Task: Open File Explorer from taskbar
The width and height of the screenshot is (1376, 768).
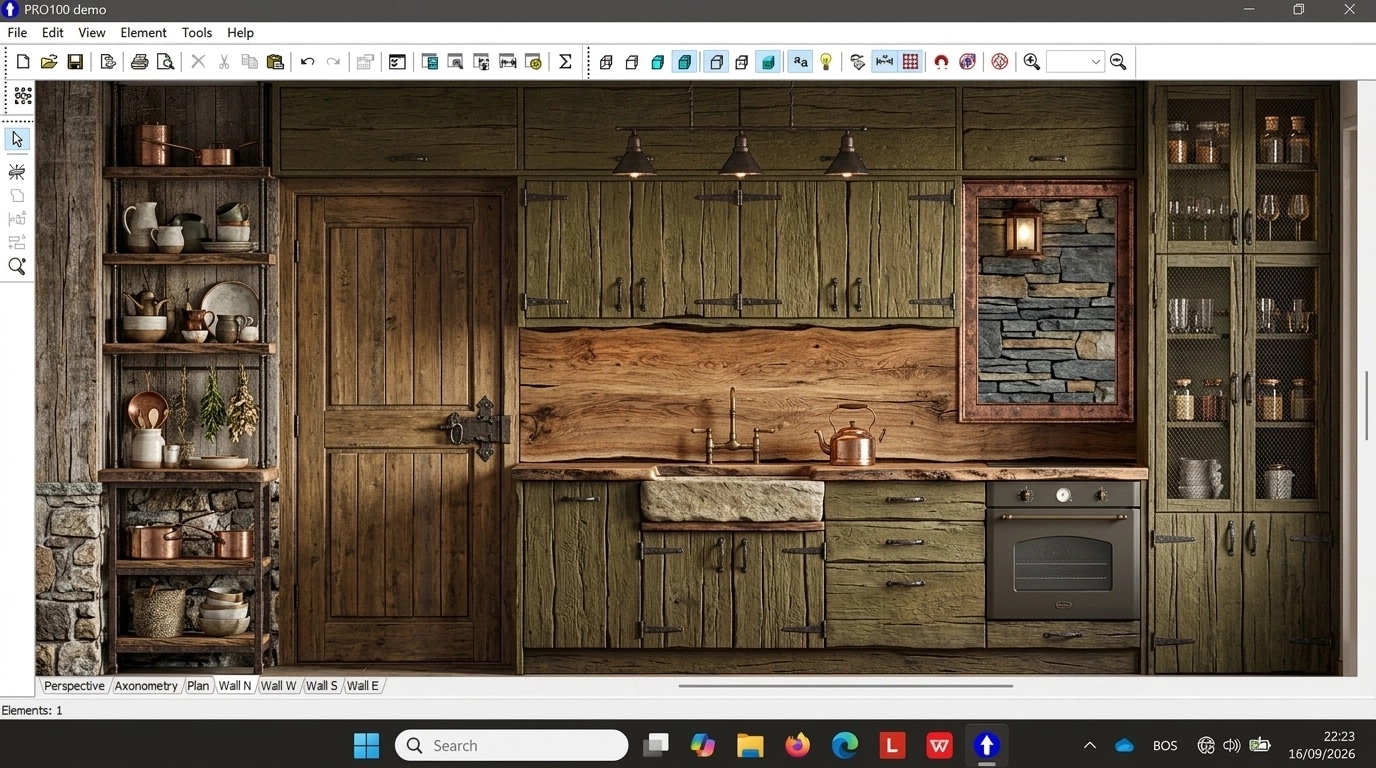Action: 750,746
